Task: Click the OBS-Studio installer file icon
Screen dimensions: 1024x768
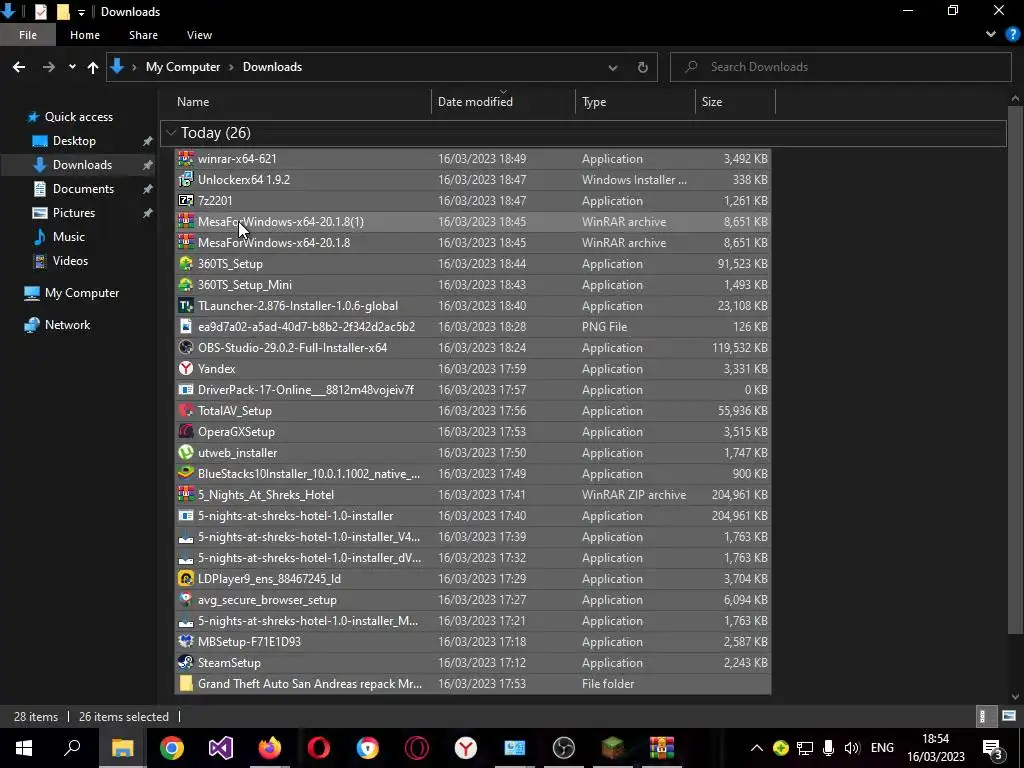Action: pos(186,347)
